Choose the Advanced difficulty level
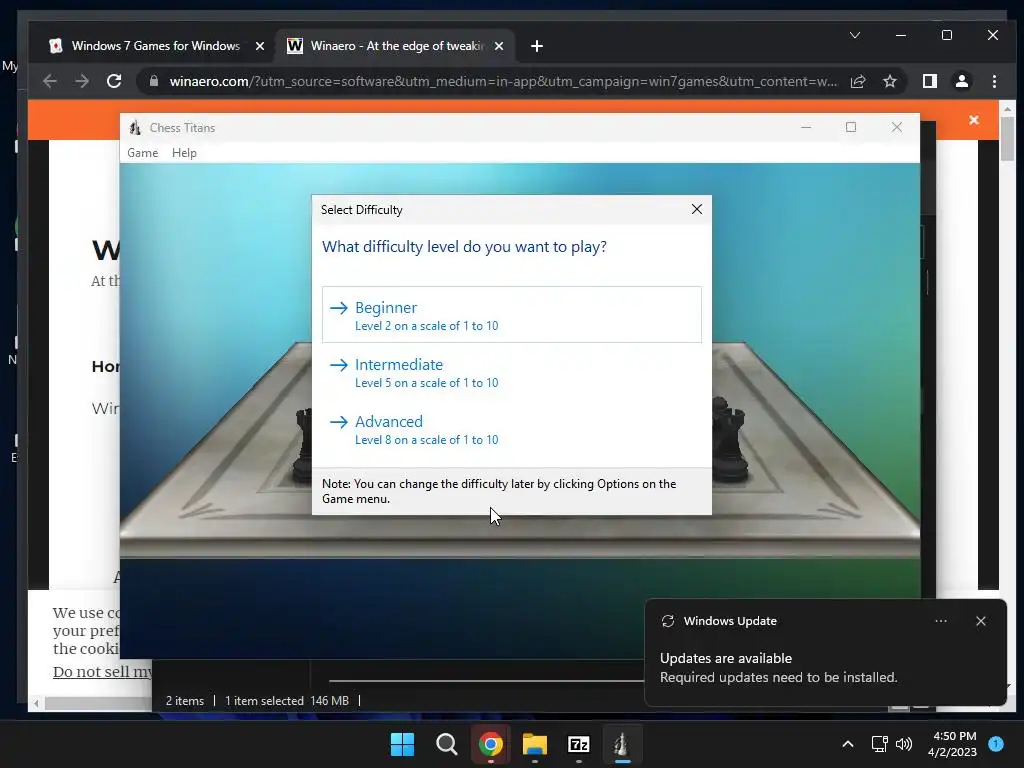The image size is (1024, 768). (x=511, y=429)
